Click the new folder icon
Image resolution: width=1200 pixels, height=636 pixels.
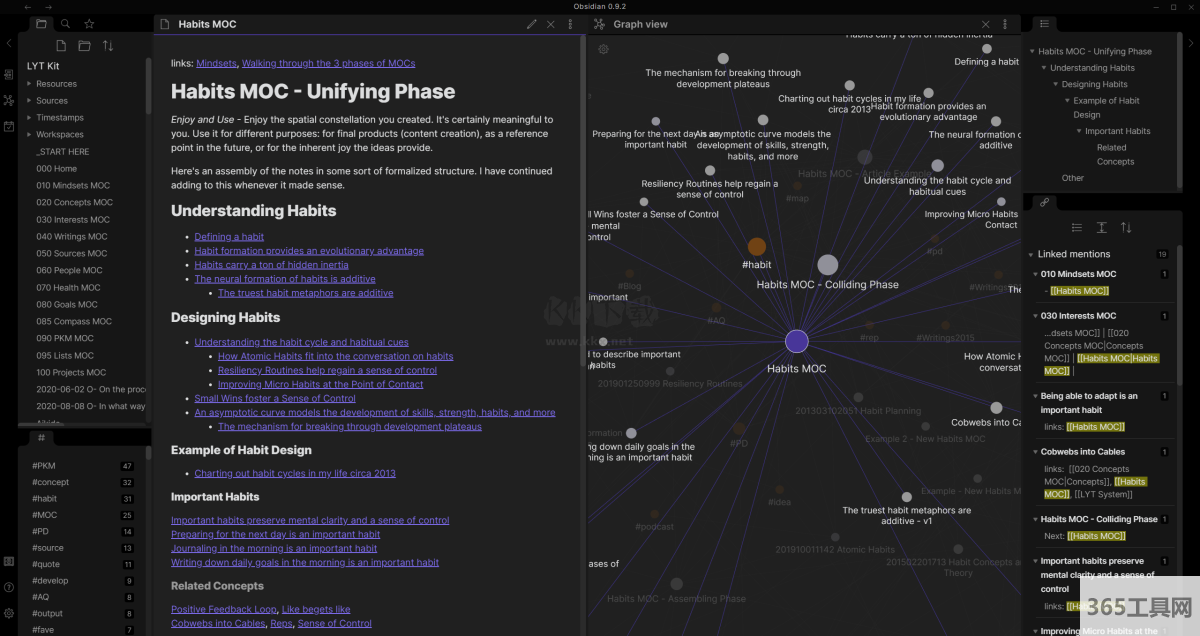point(84,46)
